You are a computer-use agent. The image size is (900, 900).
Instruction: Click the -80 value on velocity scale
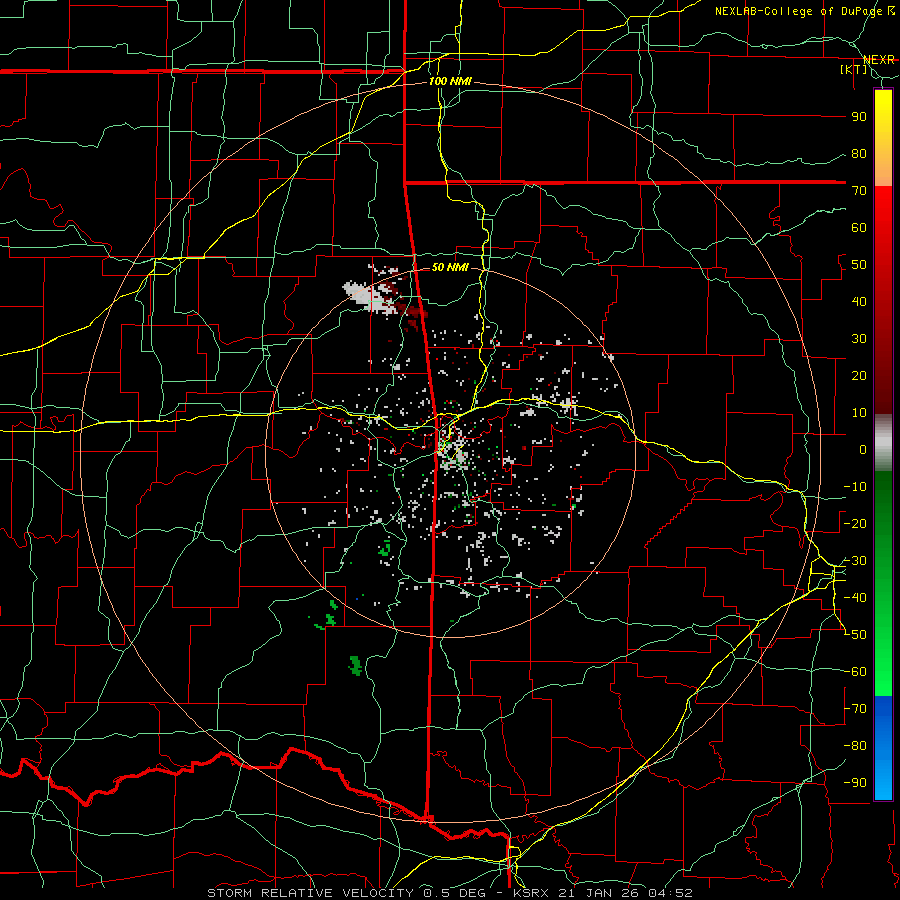855,746
